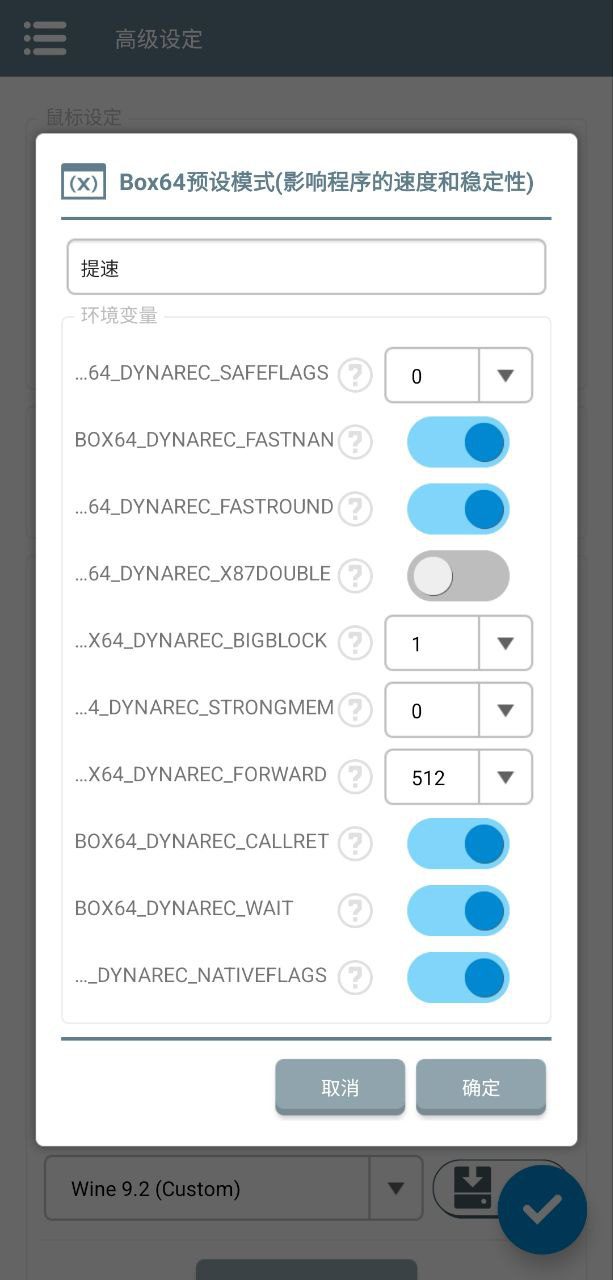
Task: Open help for DYNAREC_SAFEFLAGS variable
Action: [x=355, y=376]
